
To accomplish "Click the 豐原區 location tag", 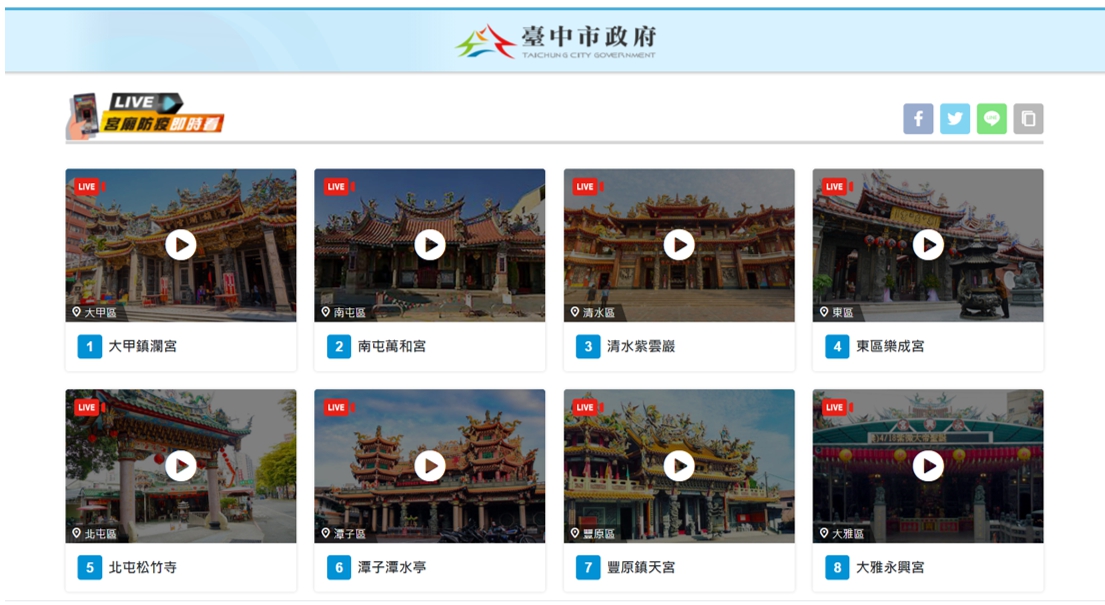I will (x=594, y=534).
